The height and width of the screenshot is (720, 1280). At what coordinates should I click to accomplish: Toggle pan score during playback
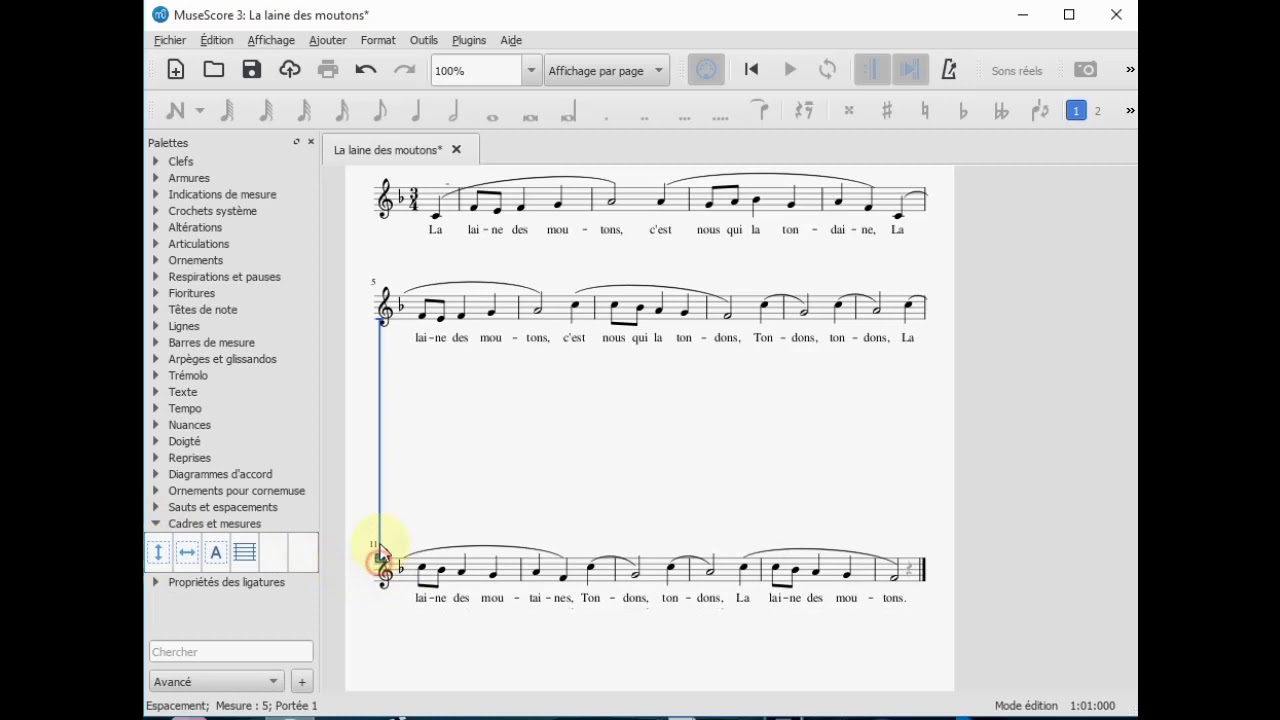pyautogui.click(x=910, y=70)
